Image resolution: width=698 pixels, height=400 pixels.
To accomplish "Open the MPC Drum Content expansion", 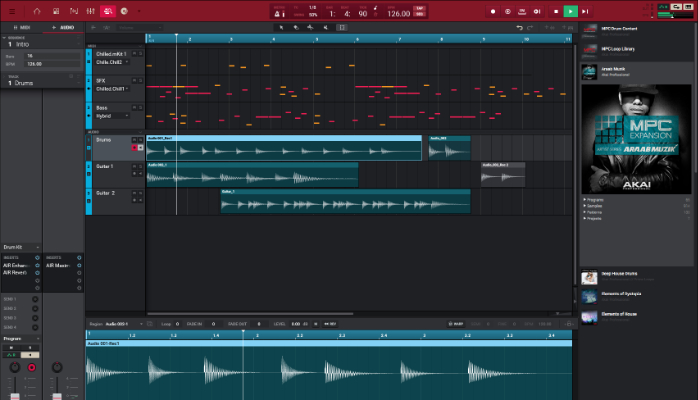I will tap(637, 31).
